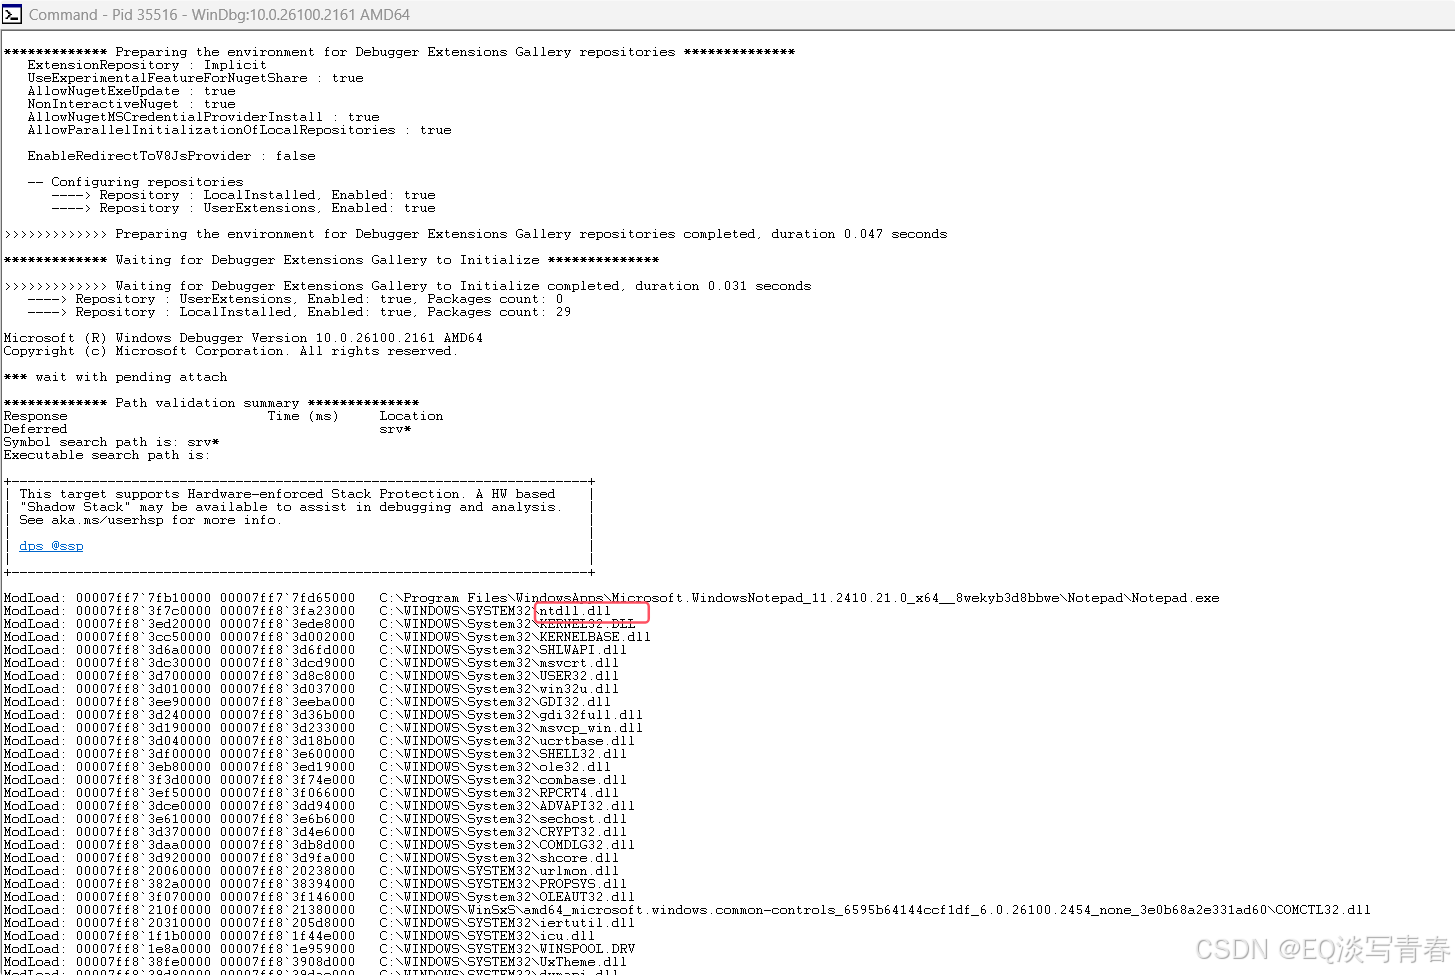The image size is (1455, 975).
Task: Select the wait with pending attach line
Action: pyautogui.click(x=115, y=377)
